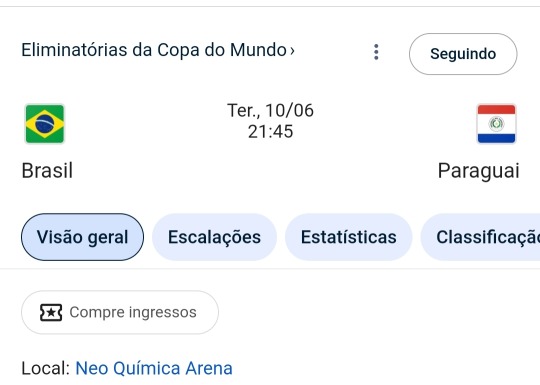Show the Classificação tab

point(480,237)
